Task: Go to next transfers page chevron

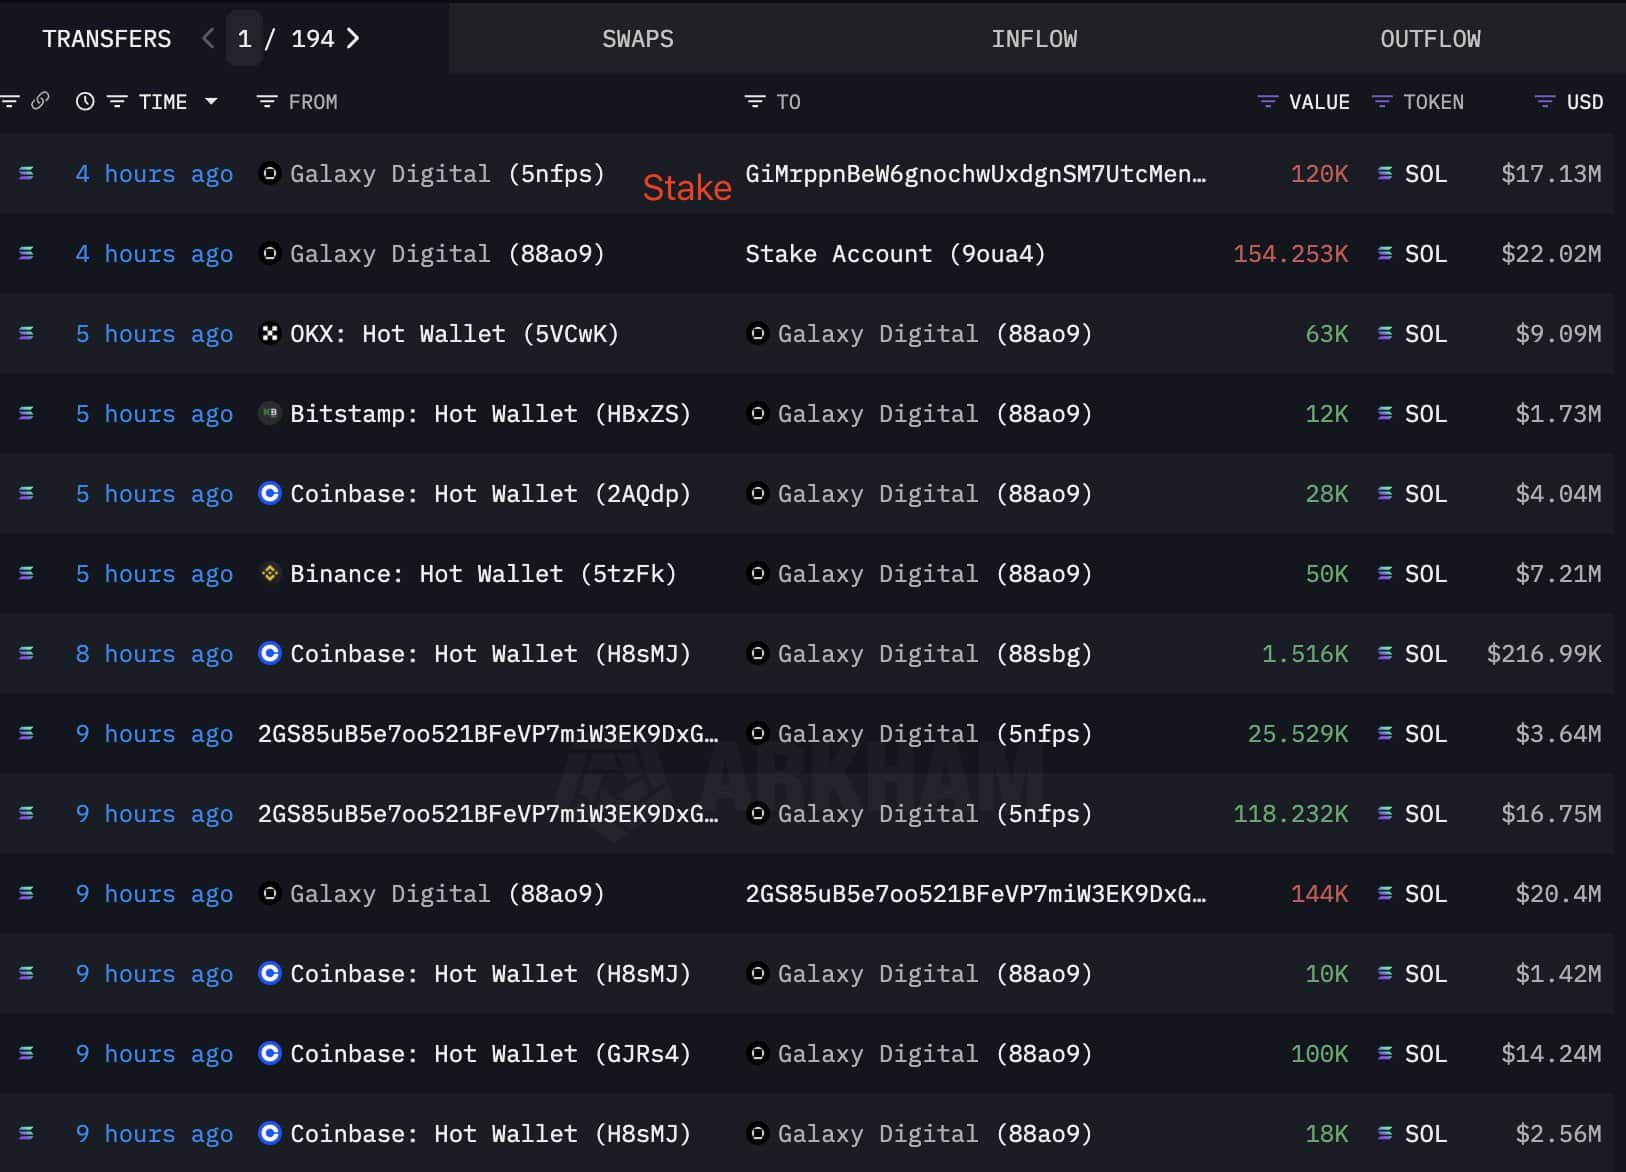Action: tap(352, 38)
